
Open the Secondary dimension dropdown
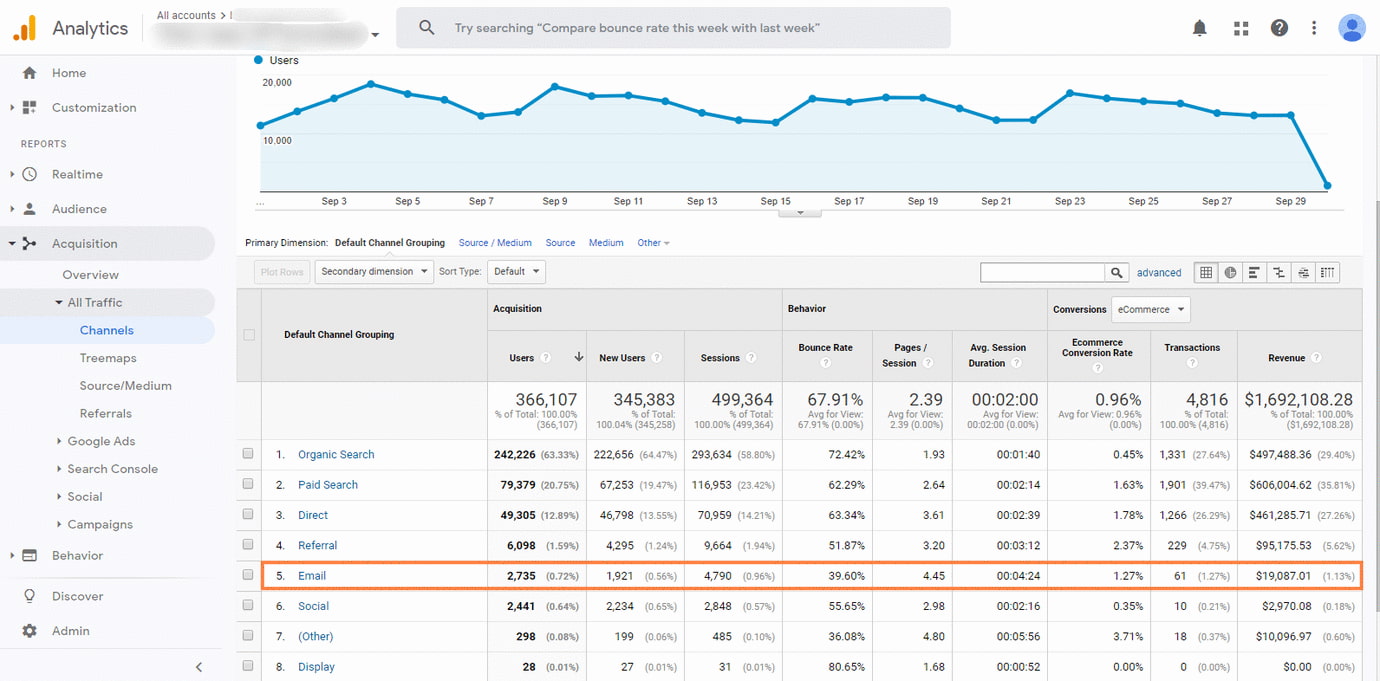[373, 271]
